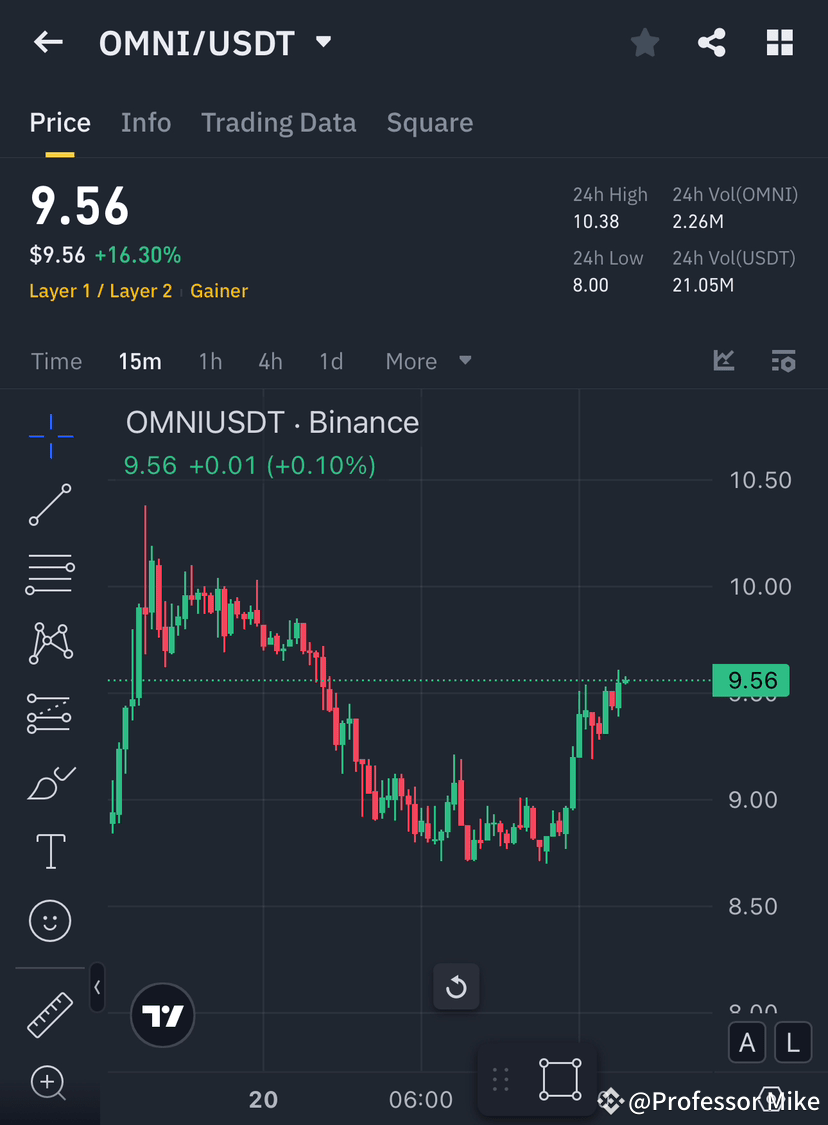Open the chart zoom-in magnifier tool
Screen dimensions: 828x1125
pos(50,1083)
